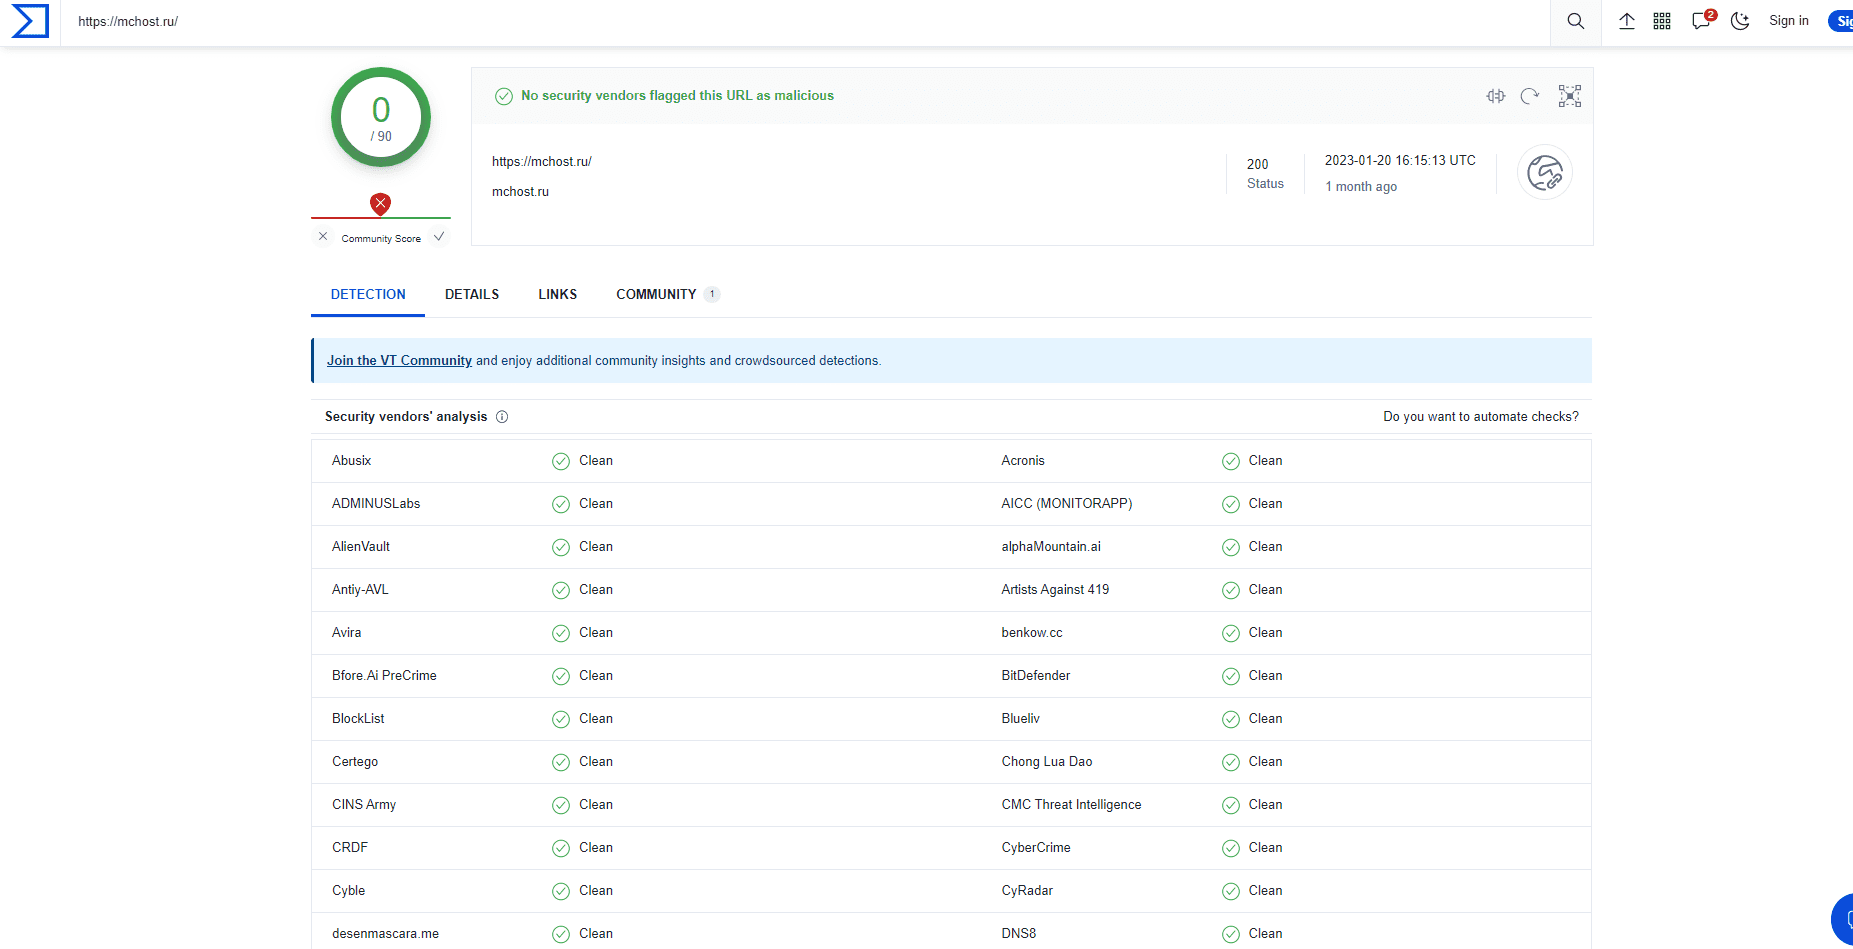Click the URL globe link icon
This screenshot has height=949, width=1853.
[x=1545, y=173]
